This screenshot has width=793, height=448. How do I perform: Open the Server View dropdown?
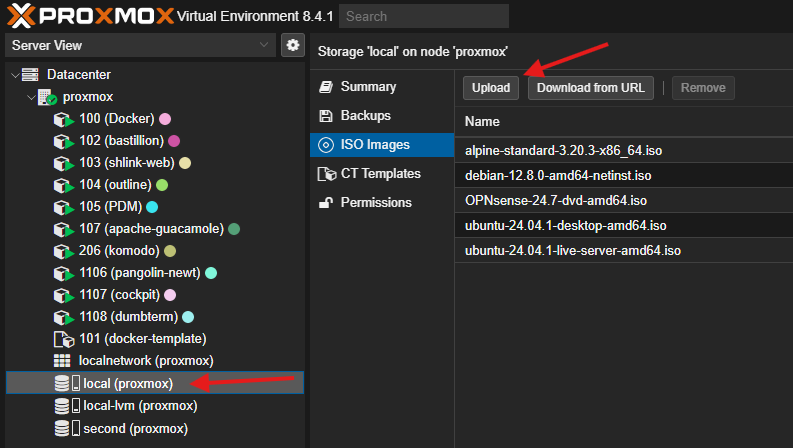click(141, 46)
